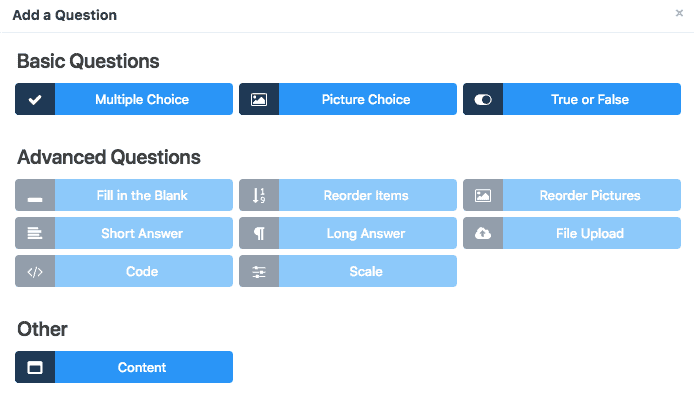Image resolution: width=694 pixels, height=393 pixels.
Task: Click the Multiple Choice checkmark icon
Action: coord(35,100)
